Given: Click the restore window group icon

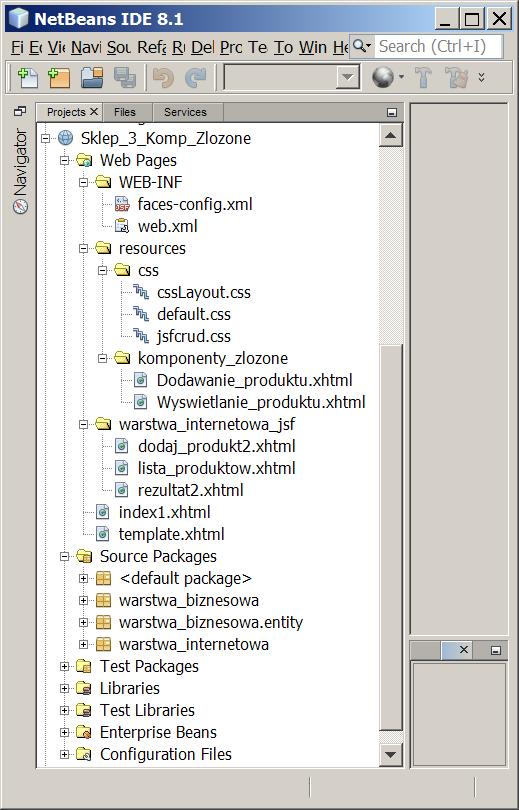Looking at the screenshot, I should [x=20, y=111].
